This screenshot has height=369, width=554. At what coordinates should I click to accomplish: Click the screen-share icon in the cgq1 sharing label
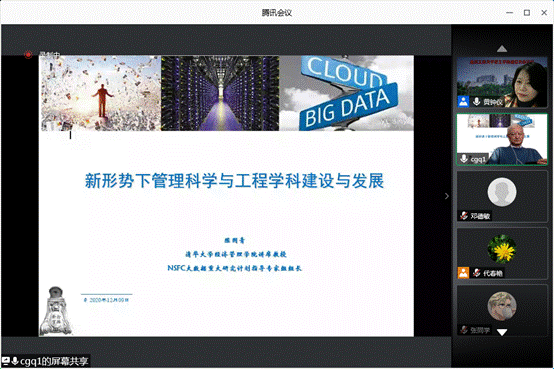(x=6, y=361)
